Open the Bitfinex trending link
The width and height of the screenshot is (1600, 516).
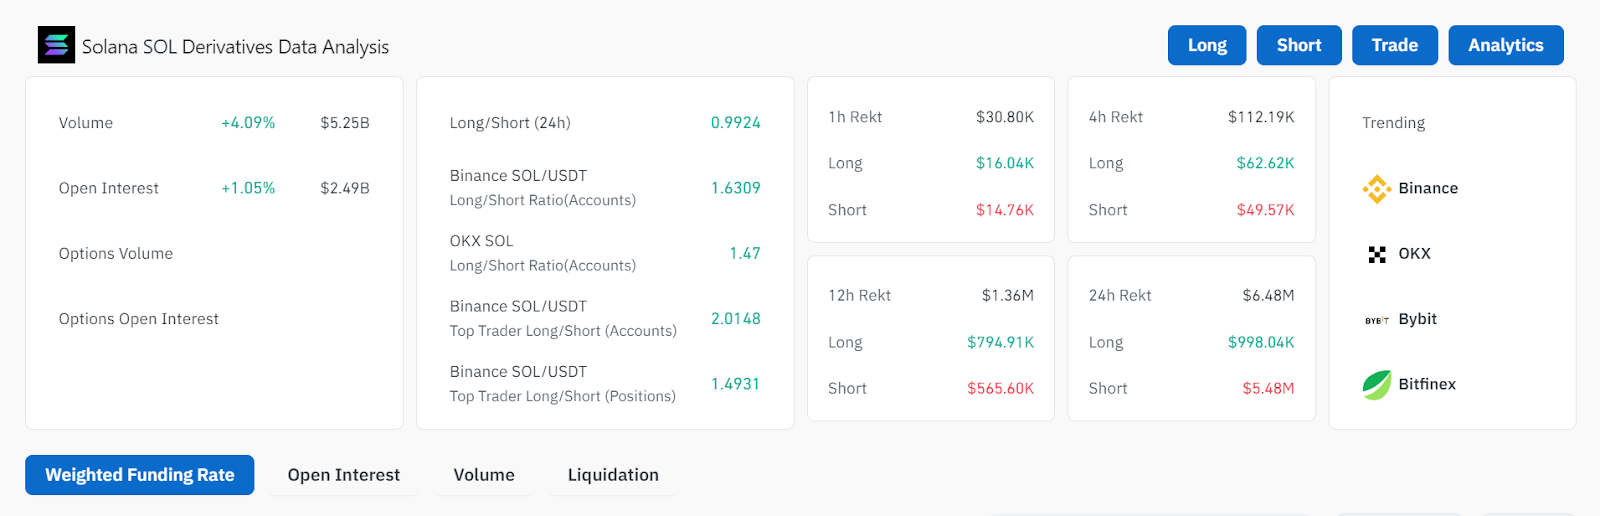coord(1427,384)
